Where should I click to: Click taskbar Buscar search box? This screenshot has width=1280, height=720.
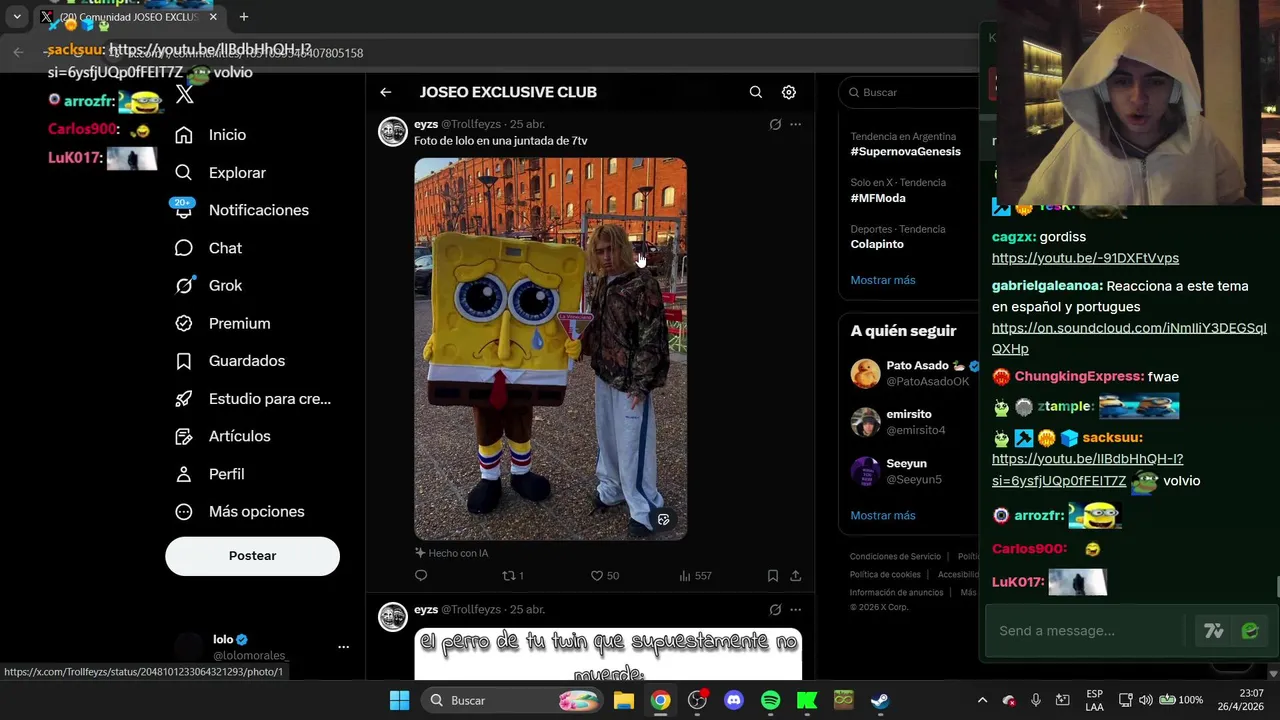pos(513,700)
